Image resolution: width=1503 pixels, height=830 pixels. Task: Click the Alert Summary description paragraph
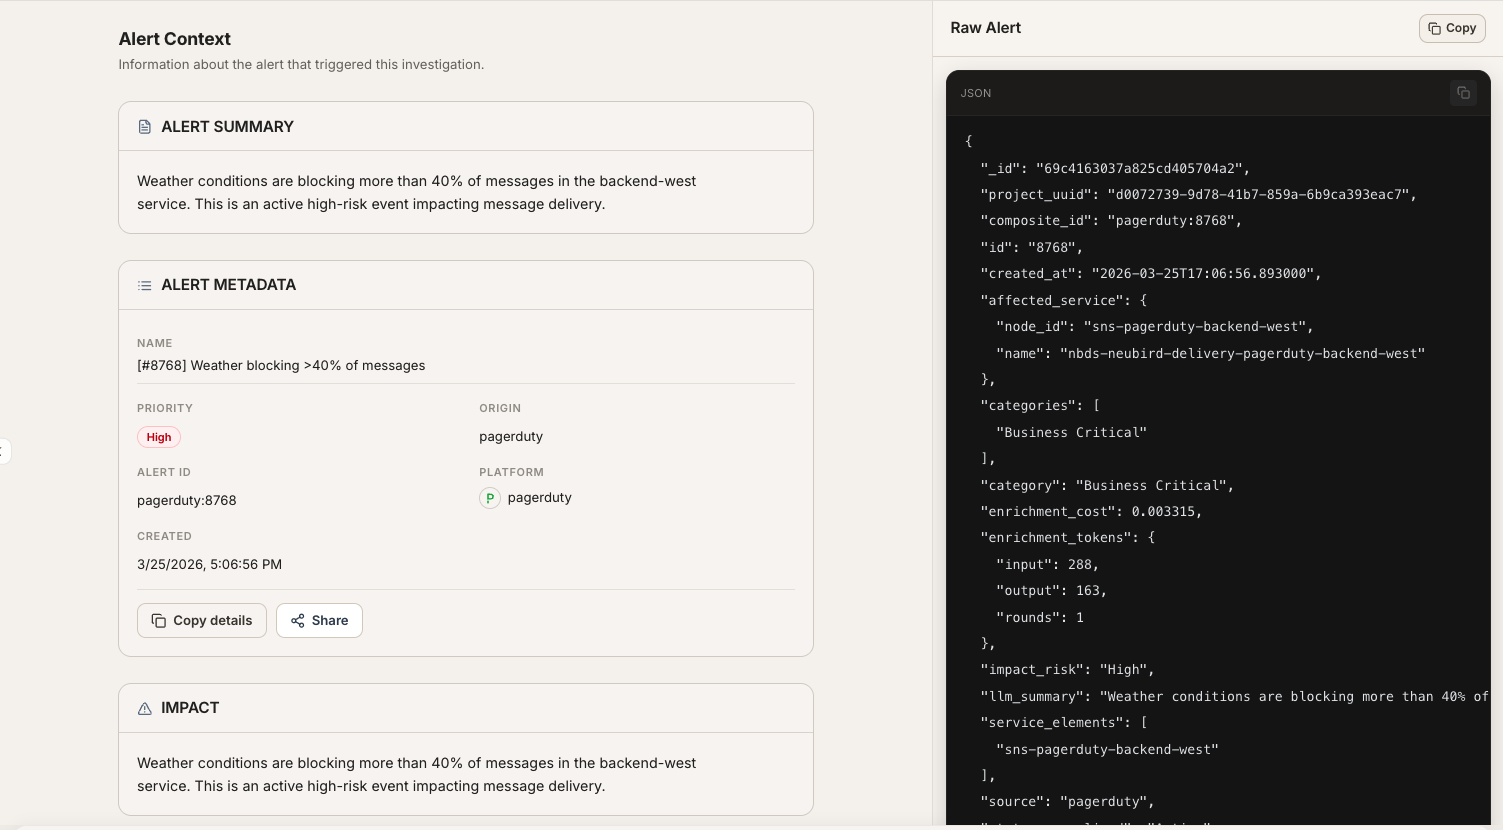click(x=417, y=192)
